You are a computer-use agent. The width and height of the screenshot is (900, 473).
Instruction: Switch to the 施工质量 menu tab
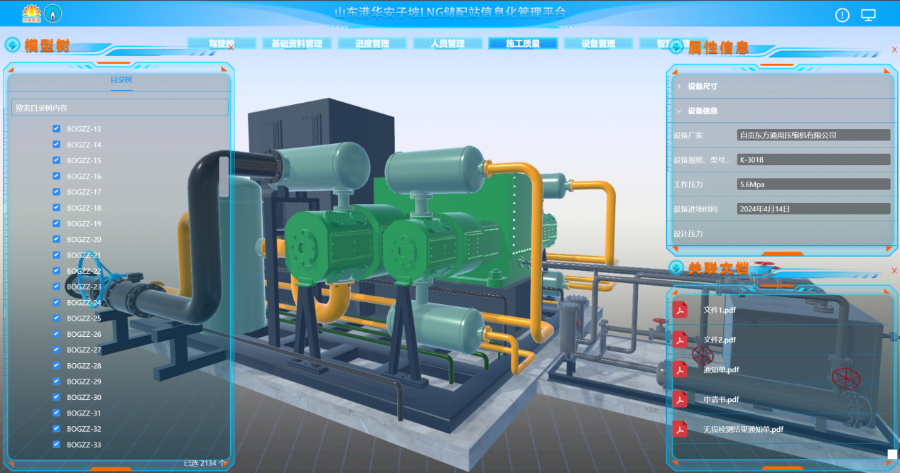[523, 44]
